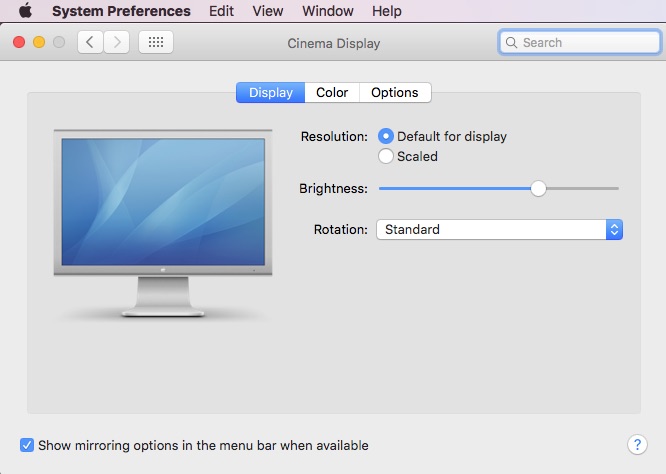Open the Edit menu
This screenshot has width=666, height=474.
pos(221,11)
